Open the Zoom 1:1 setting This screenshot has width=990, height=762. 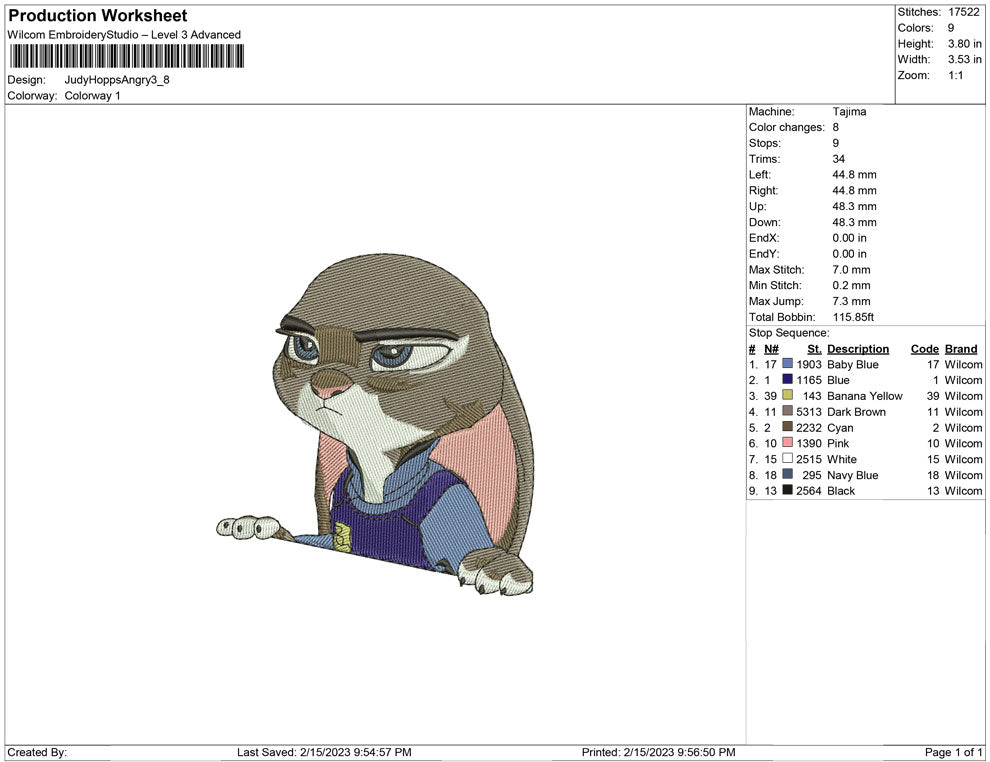(x=955, y=74)
